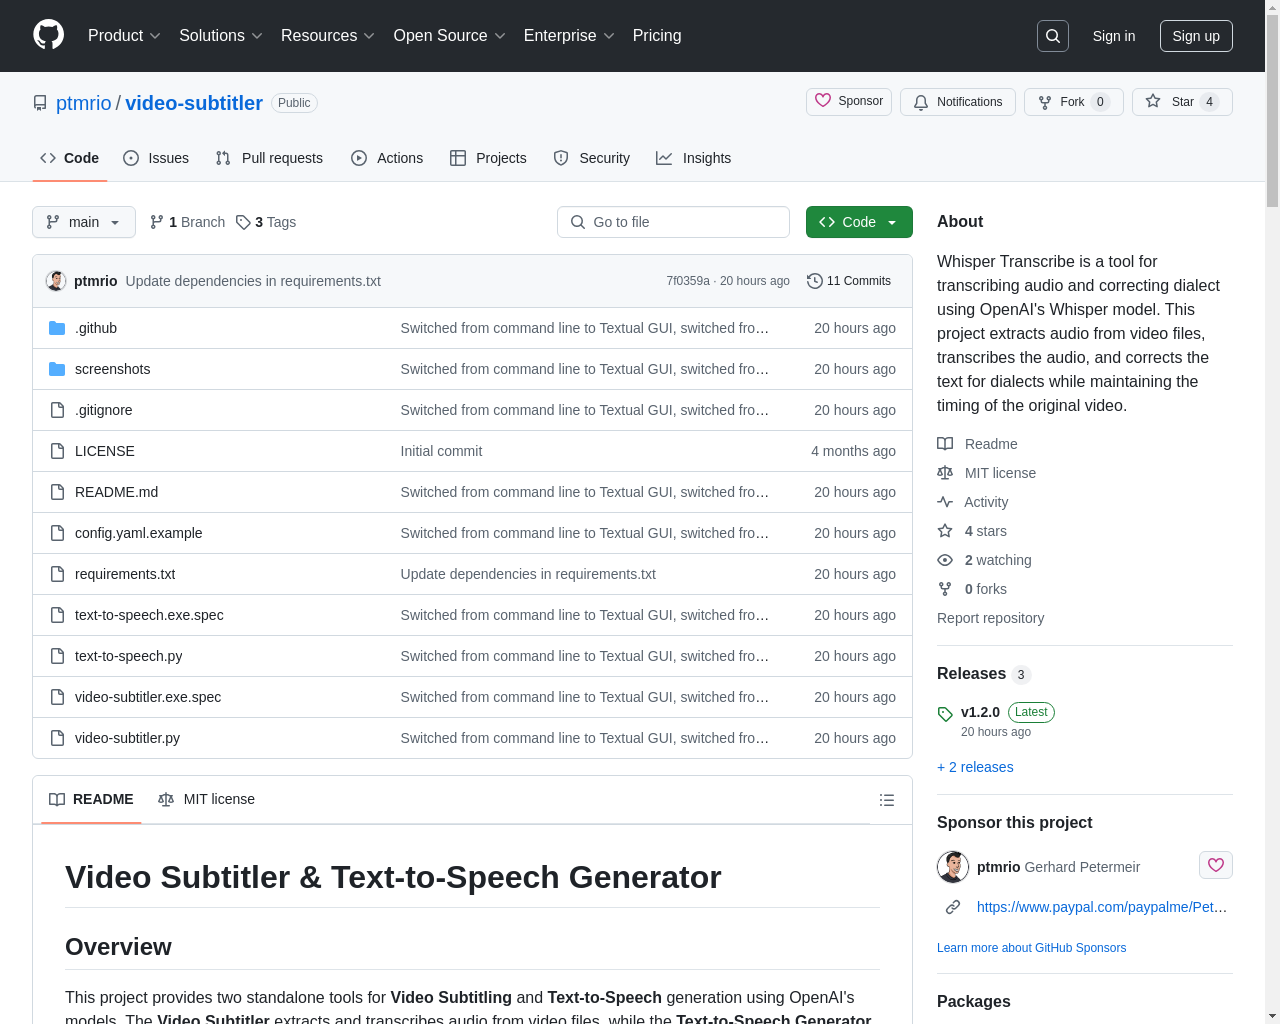Select the README tab in file panel
Viewport: 1280px width, 1024px height.
pyautogui.click(x=91, y=799)
